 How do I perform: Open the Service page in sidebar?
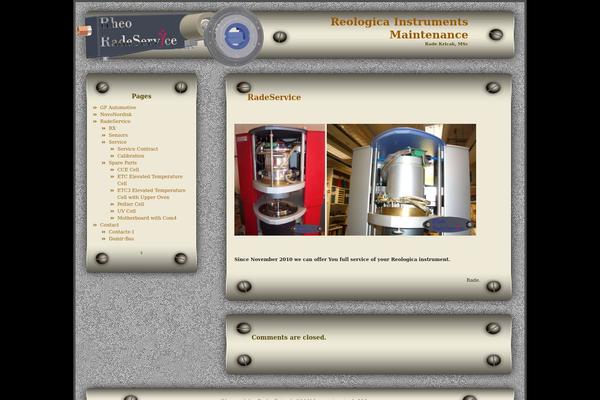117,142
